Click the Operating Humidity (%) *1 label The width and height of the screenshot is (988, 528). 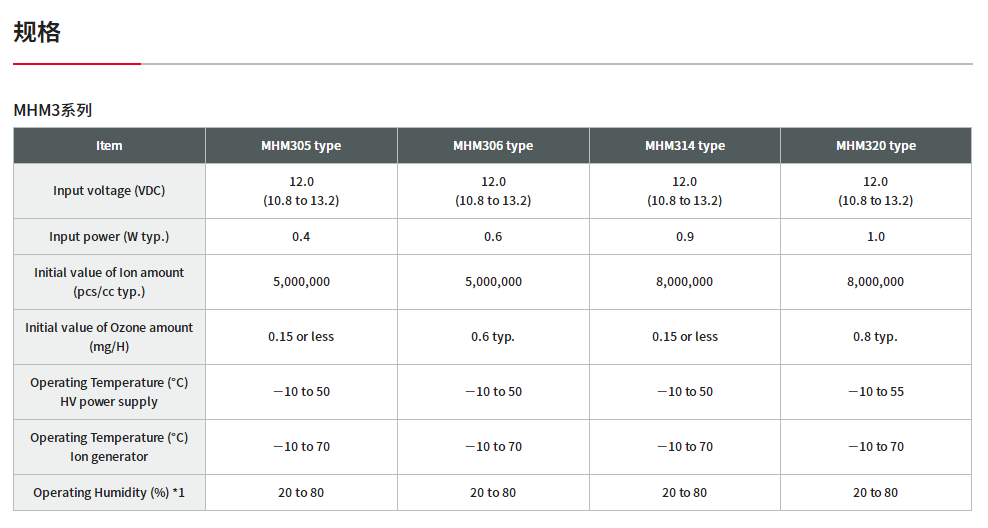[x=109, y=493]
